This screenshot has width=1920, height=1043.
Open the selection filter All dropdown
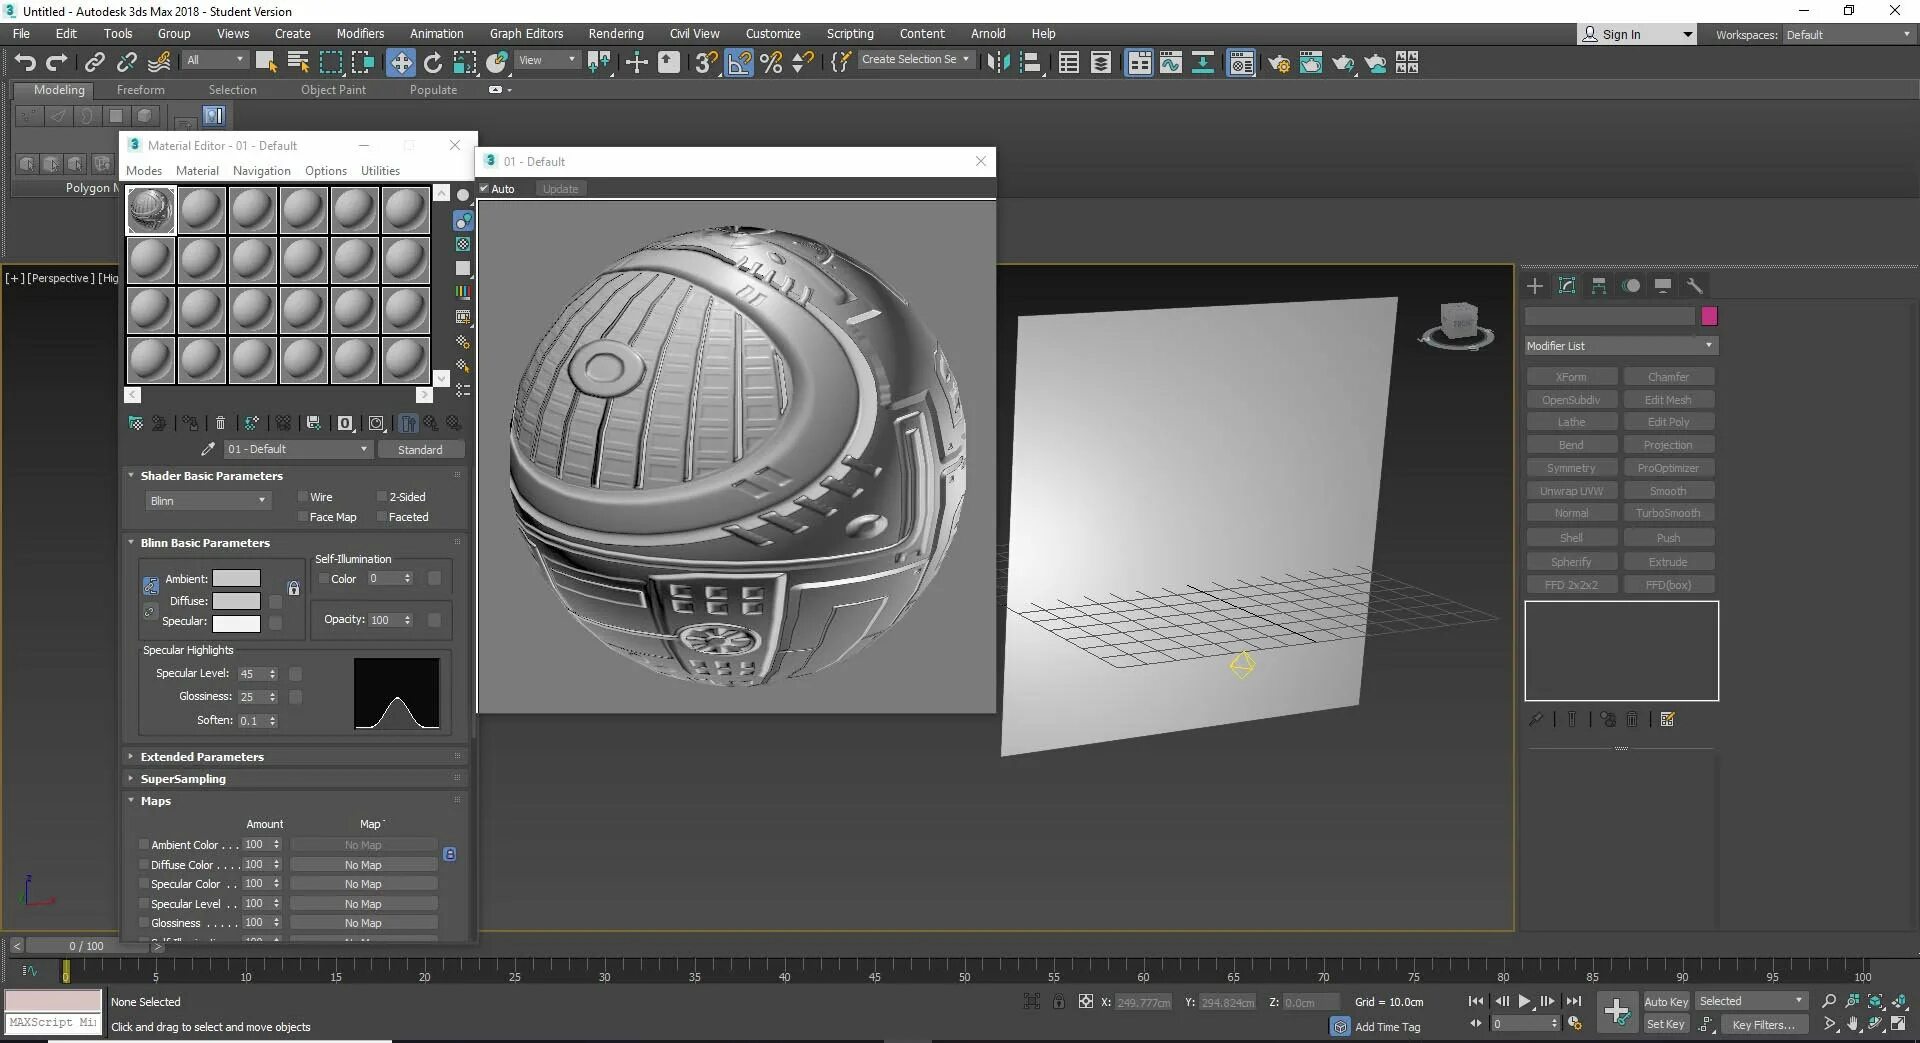[x=214, y=60]
